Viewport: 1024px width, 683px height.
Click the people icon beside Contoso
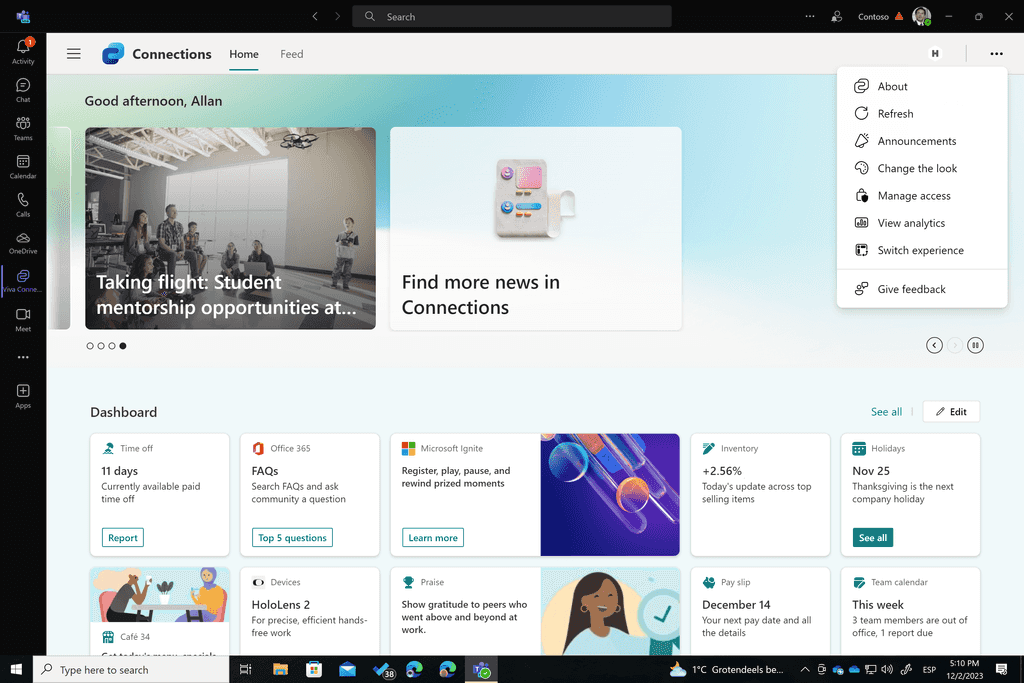(x=836, y=16)
